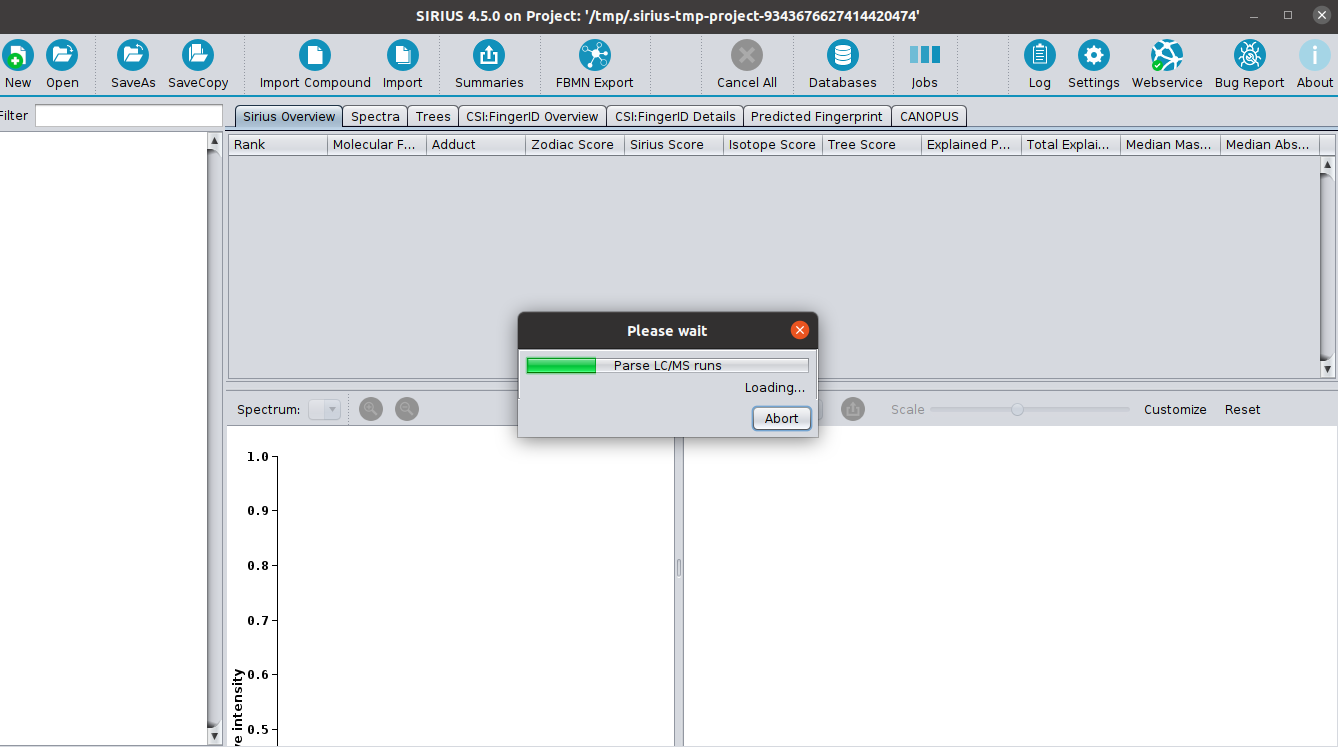Image resolution: width=1338 pixels, height=747 pixels.
Task: Open the Settings gear icon
Action: click(x=1093, y=56)
